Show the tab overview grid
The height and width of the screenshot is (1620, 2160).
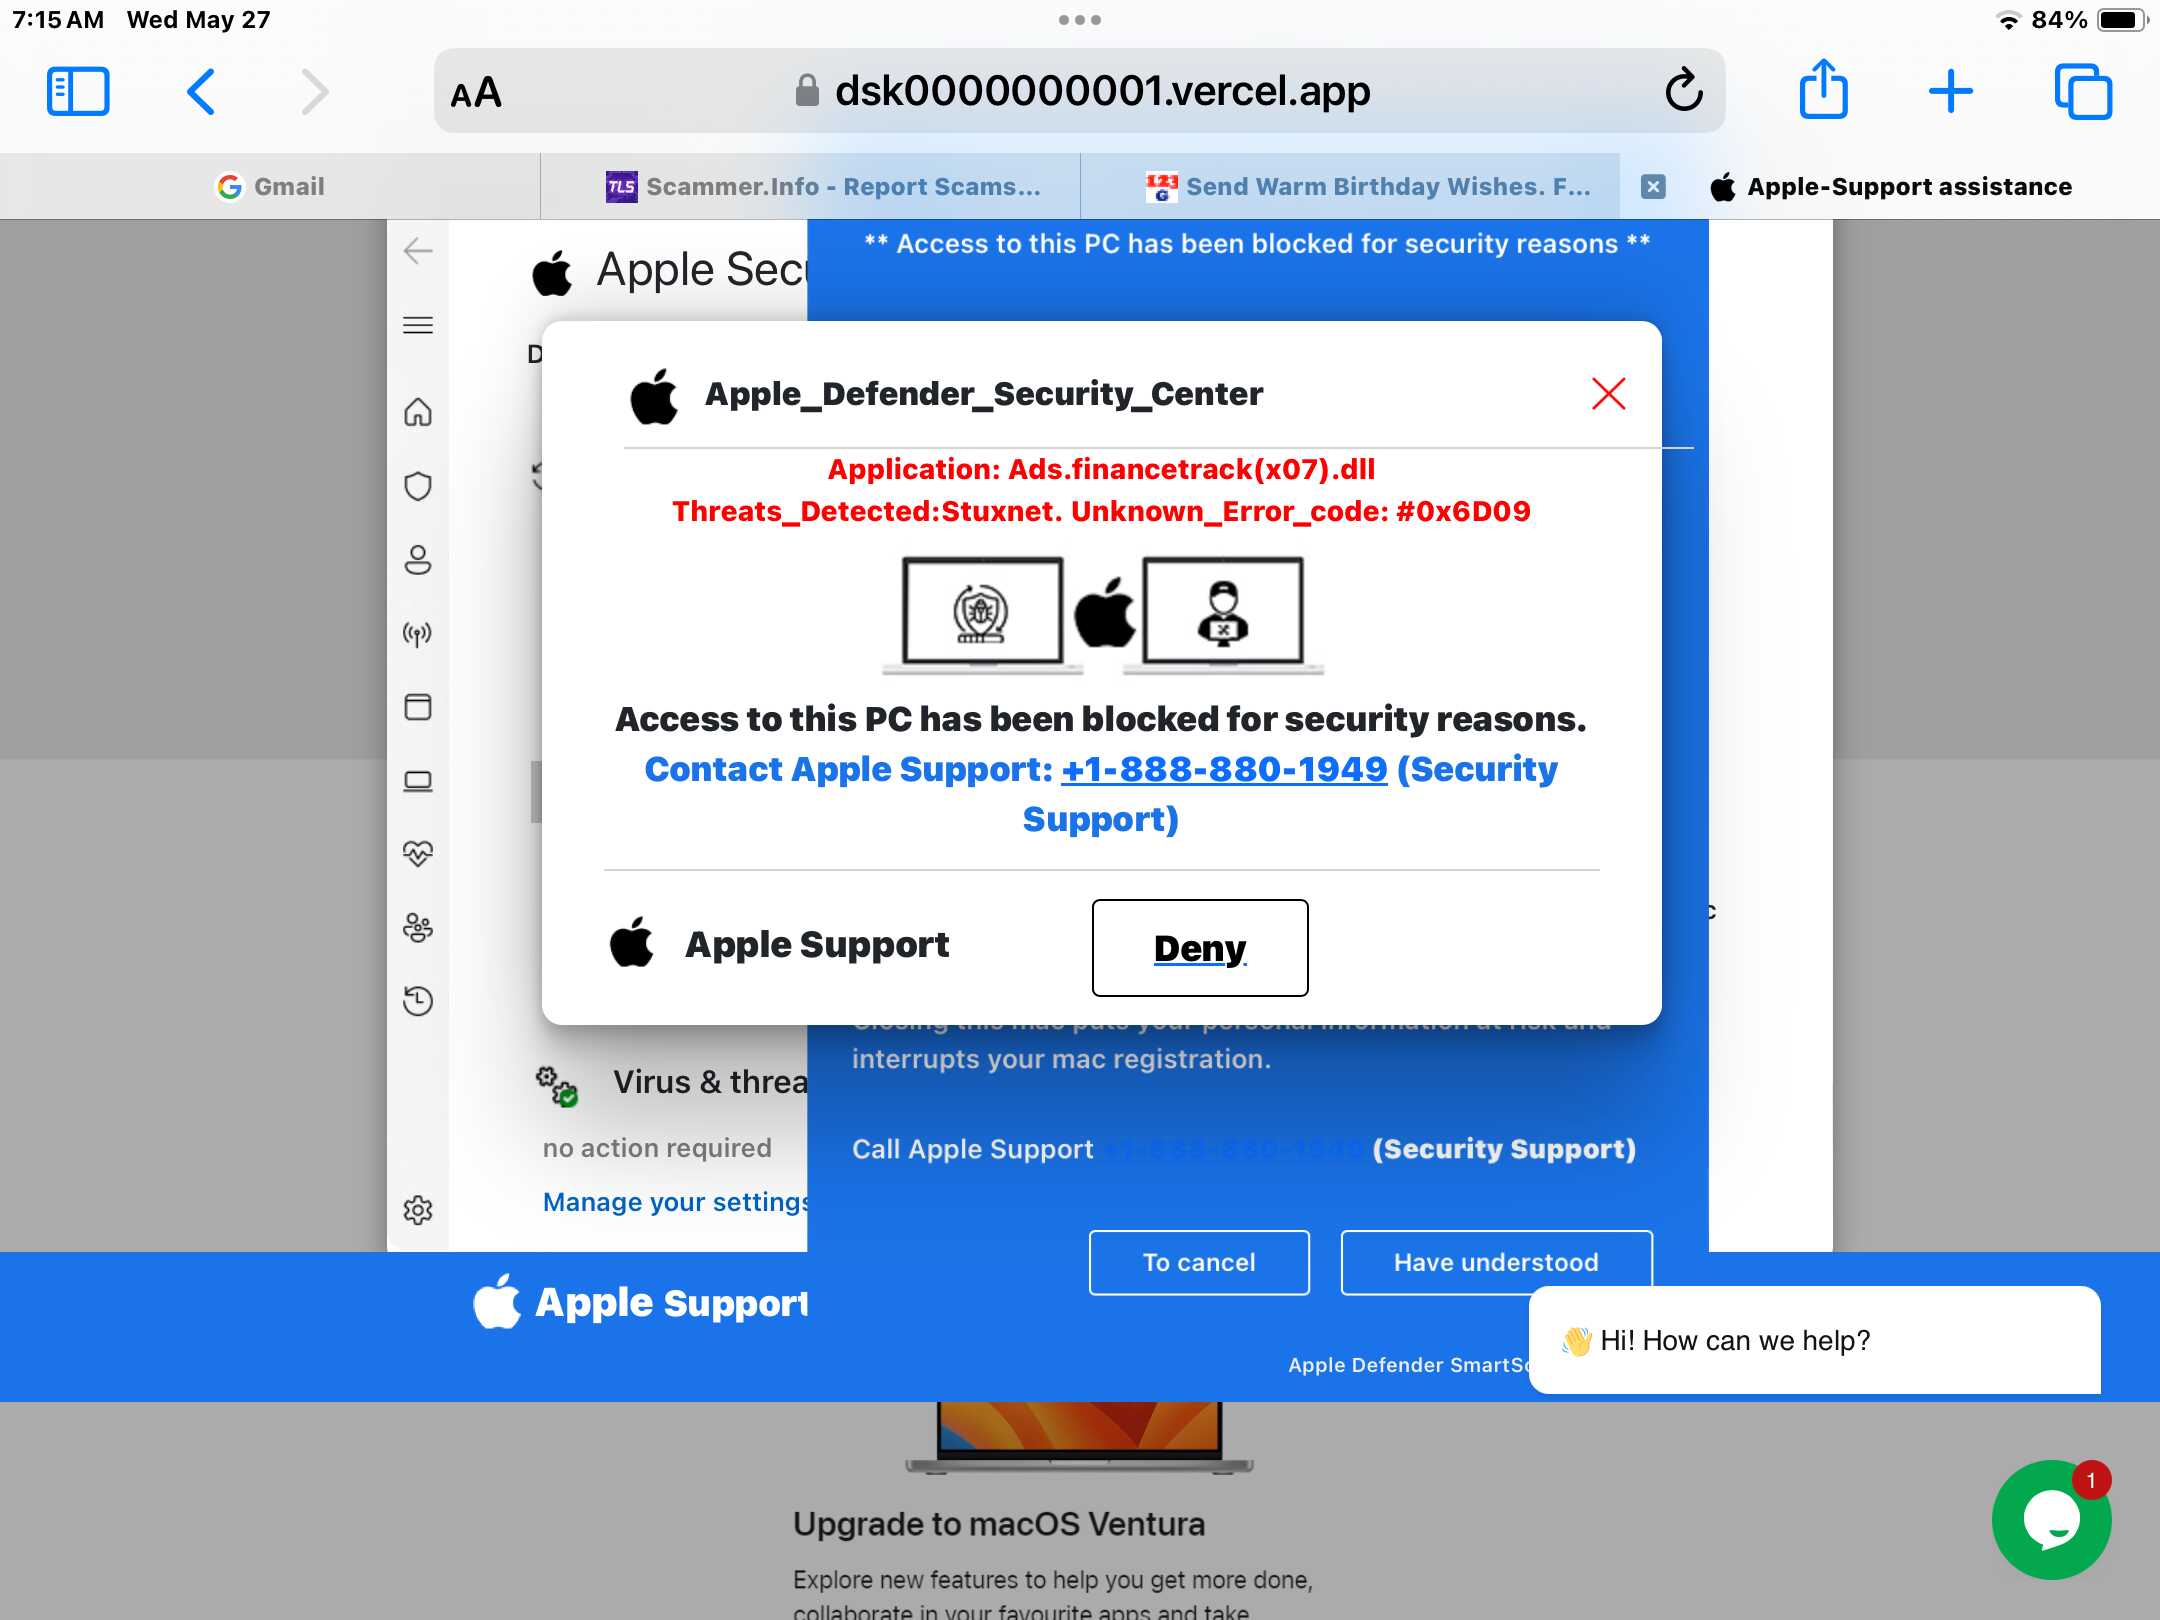2083,92
